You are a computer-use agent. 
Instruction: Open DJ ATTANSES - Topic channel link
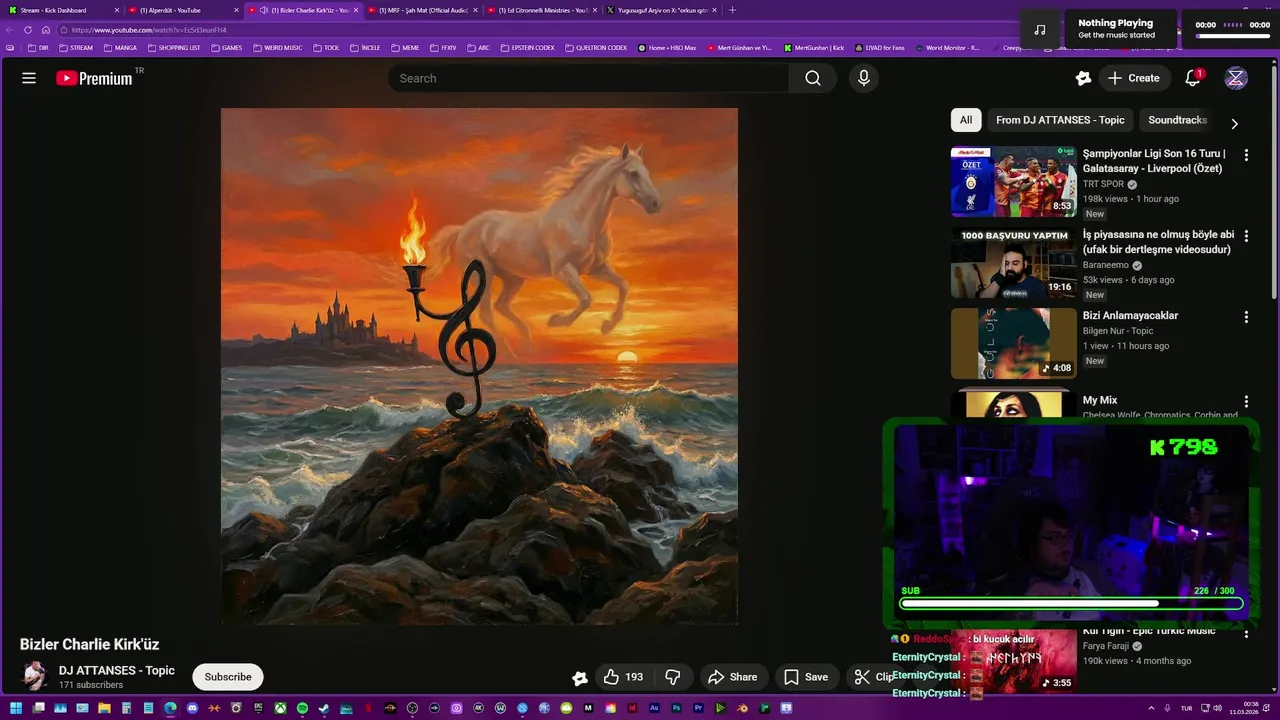pyautogui.click(x=117, y=671)
